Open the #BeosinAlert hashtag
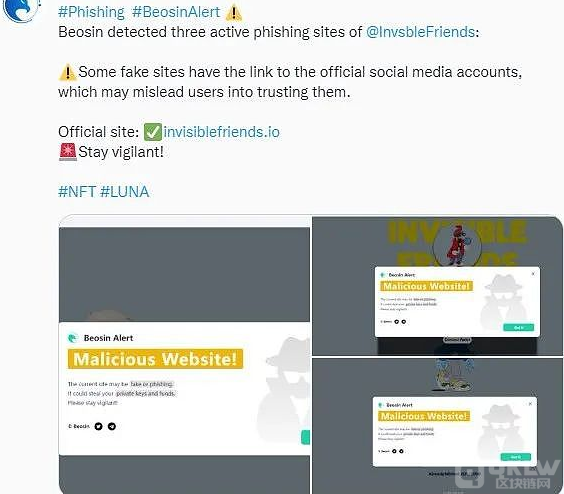The height and width of the screenshot is (494, 564). (176, 12)
